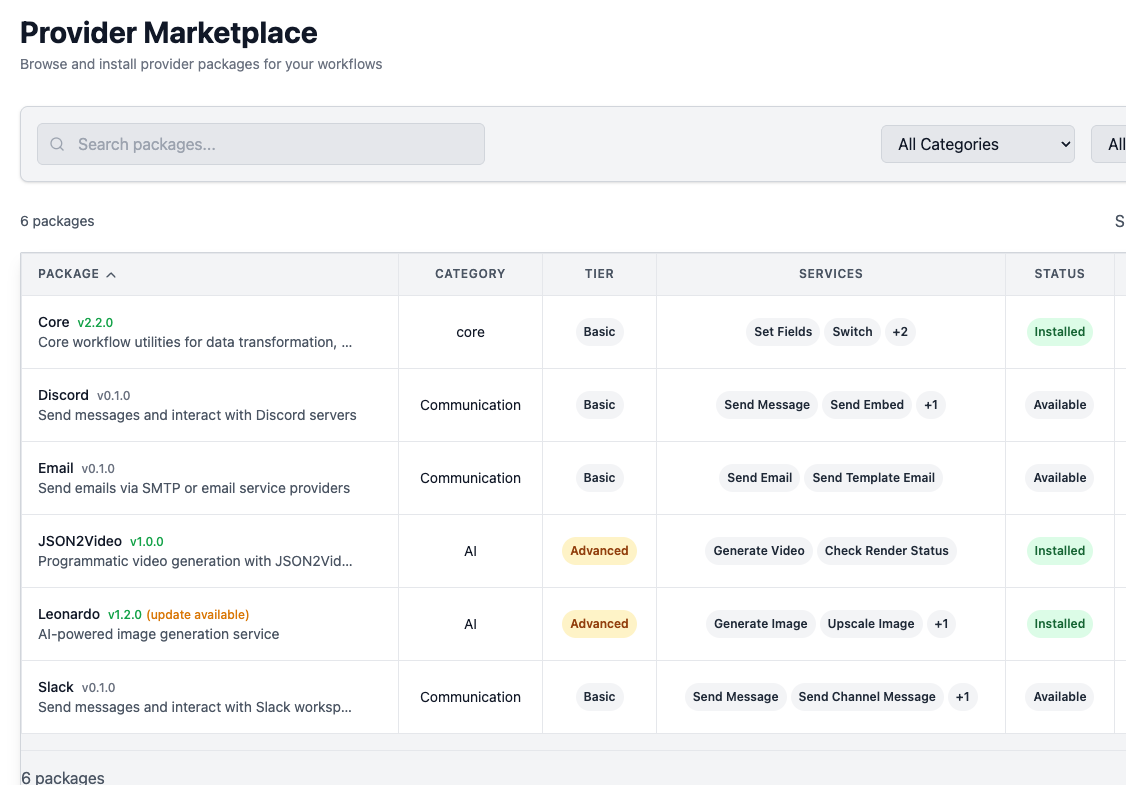The image size is (1126, 785).
Task: Click the TIER column header
Action: coord(599,273)
